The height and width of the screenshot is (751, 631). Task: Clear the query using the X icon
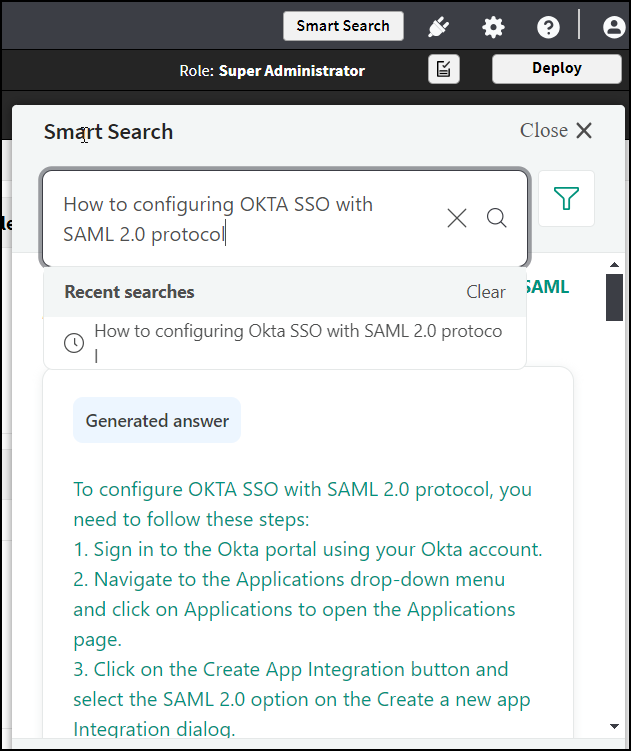(457, 218)
